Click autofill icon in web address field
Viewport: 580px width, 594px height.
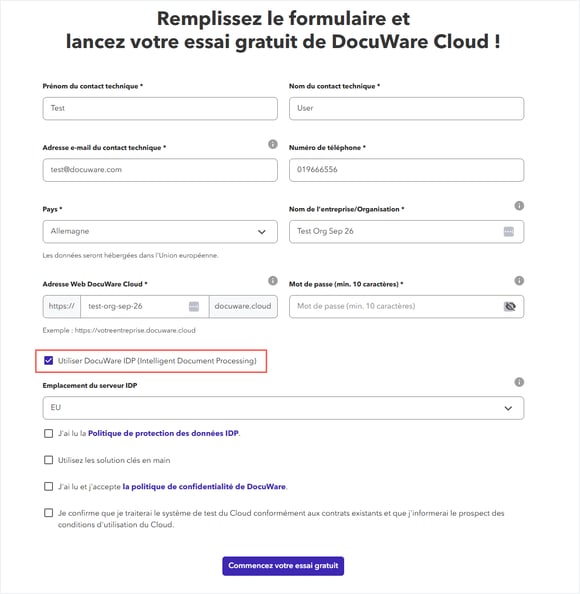[x=194, y=306]
